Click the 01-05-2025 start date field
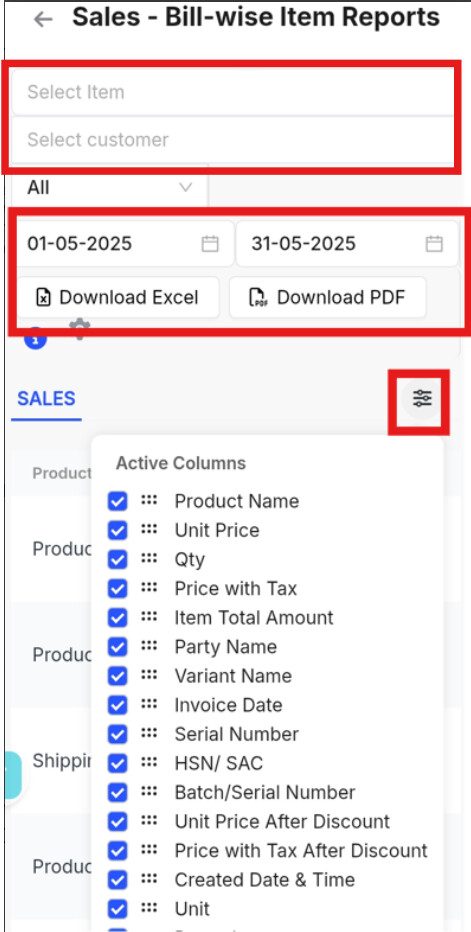This screenshot has width=471, height=932. (125, 244)
